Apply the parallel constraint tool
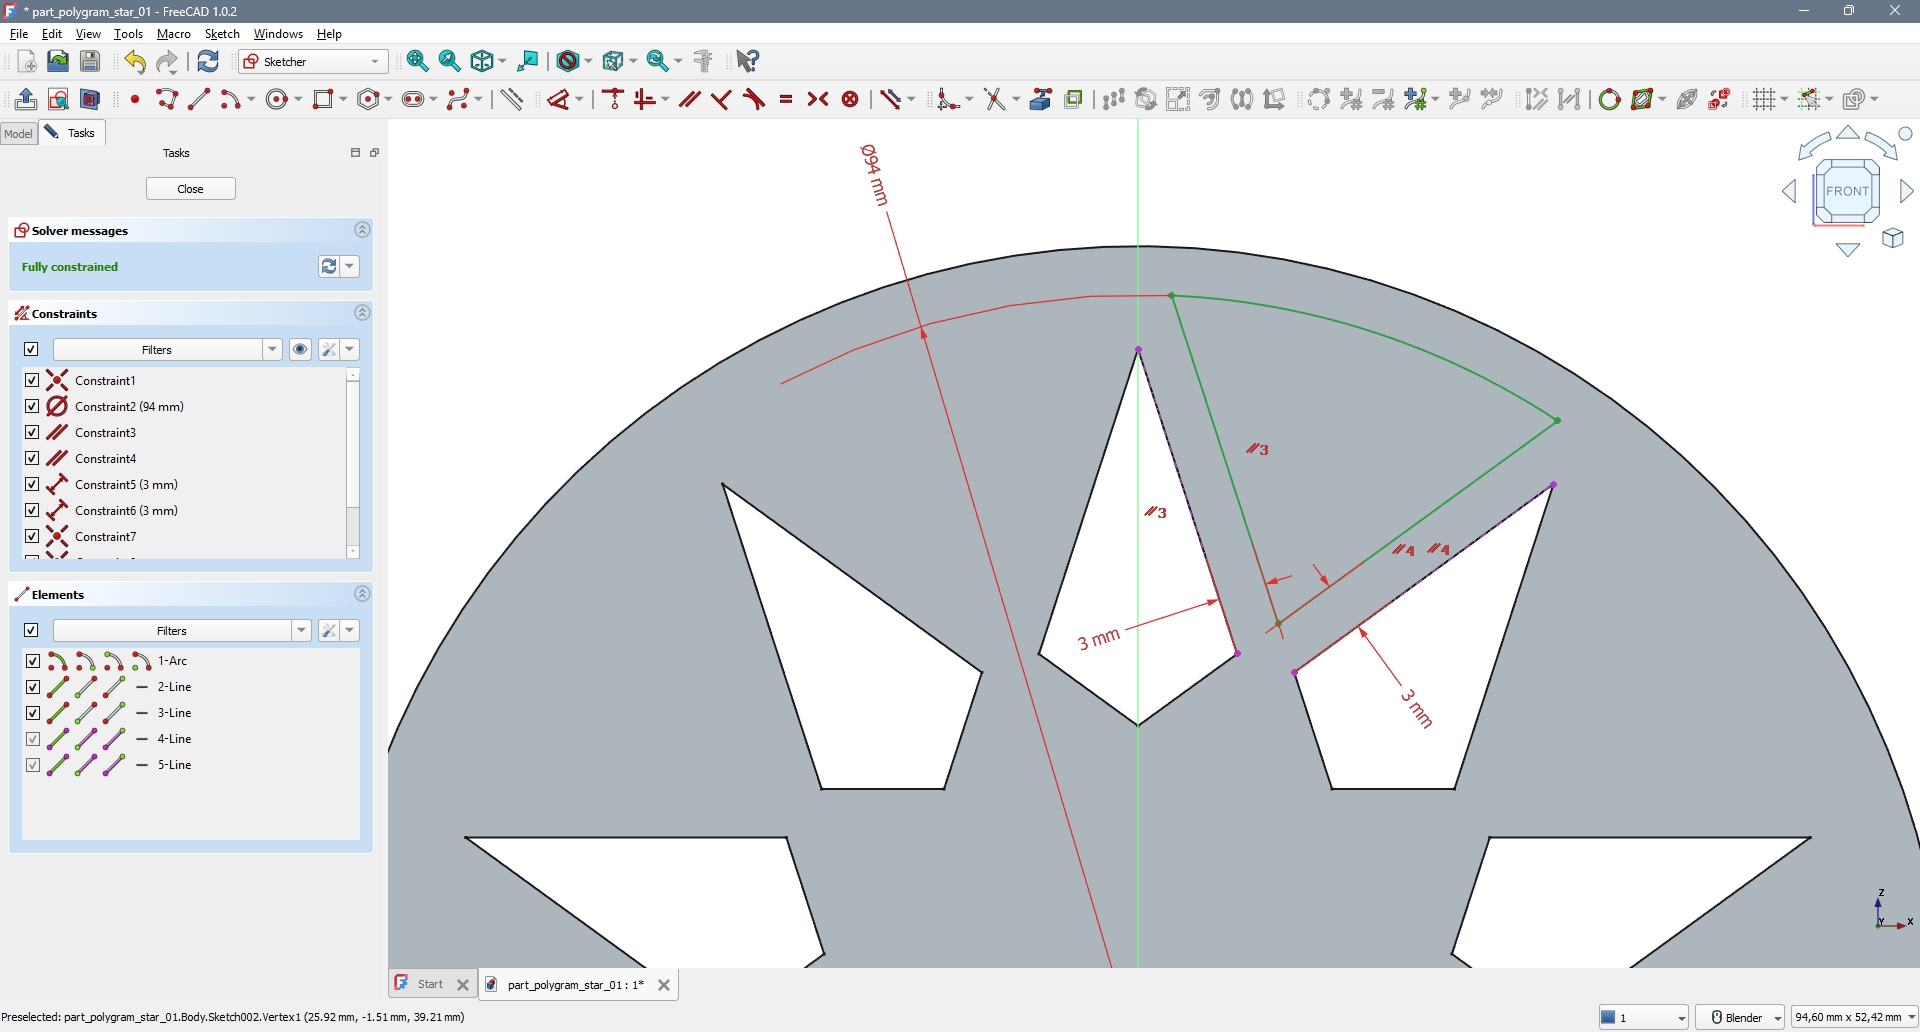 pyautogui.click(x=689, y=99)
